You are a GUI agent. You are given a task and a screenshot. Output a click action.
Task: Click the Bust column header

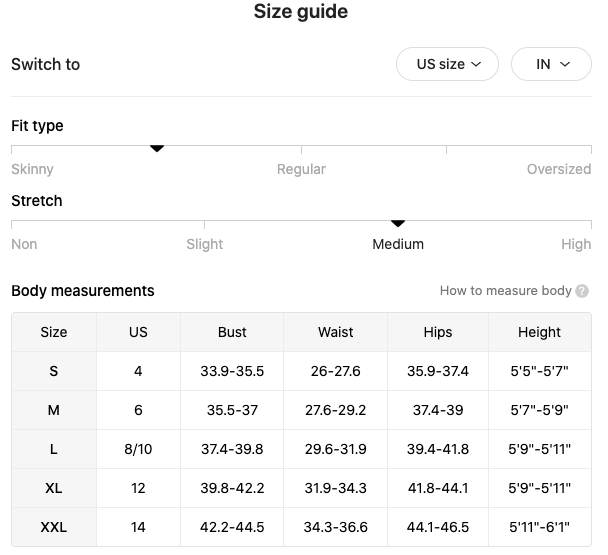232,332
